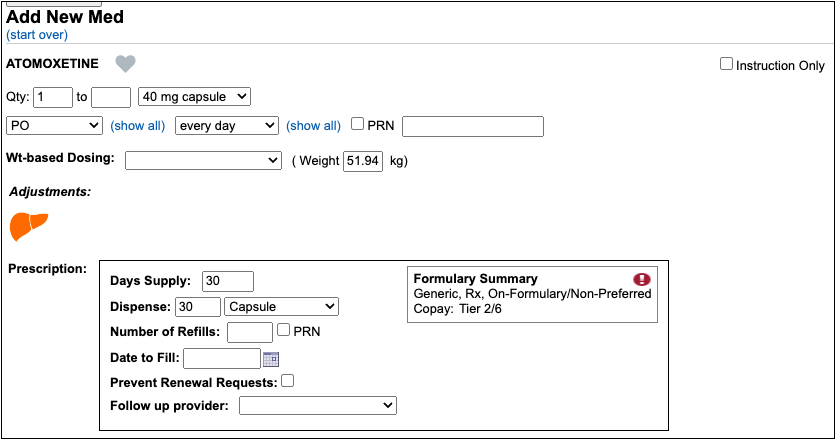Image resolution: width=835 pixels, height=439 pixels.
Task: Click the Days Supply input field
Action: click(x=227, y=282)
